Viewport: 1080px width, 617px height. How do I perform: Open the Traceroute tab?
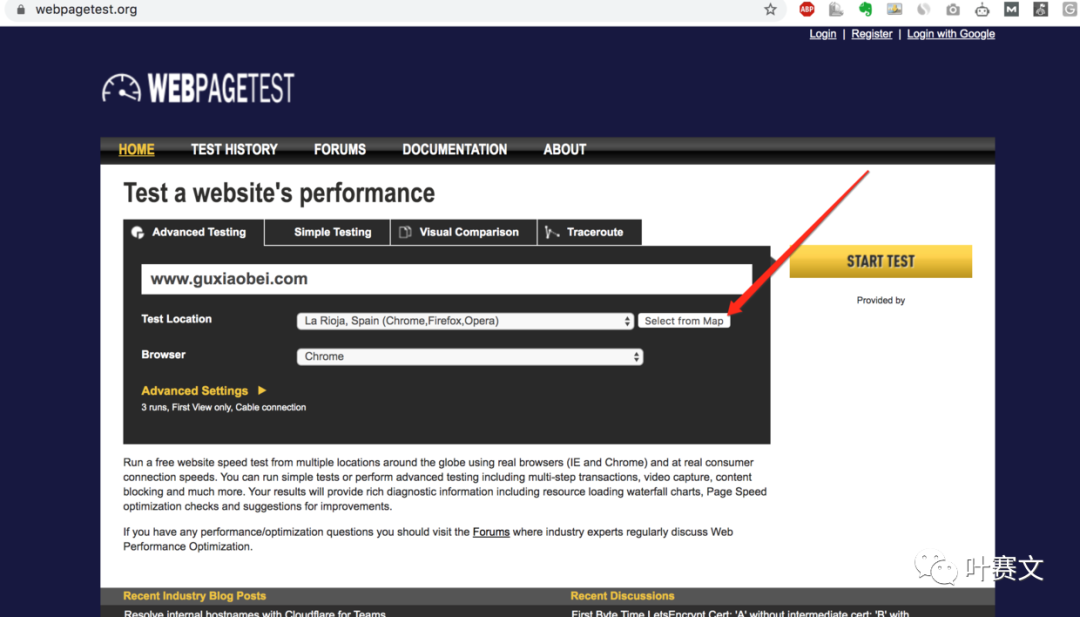point(594,232)
